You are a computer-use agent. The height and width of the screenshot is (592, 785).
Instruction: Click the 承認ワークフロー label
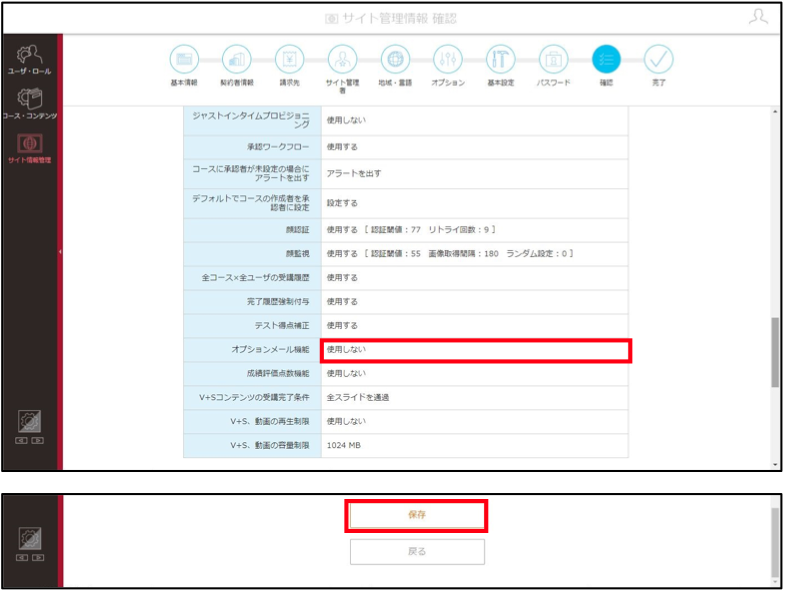[x=278, y=147]
